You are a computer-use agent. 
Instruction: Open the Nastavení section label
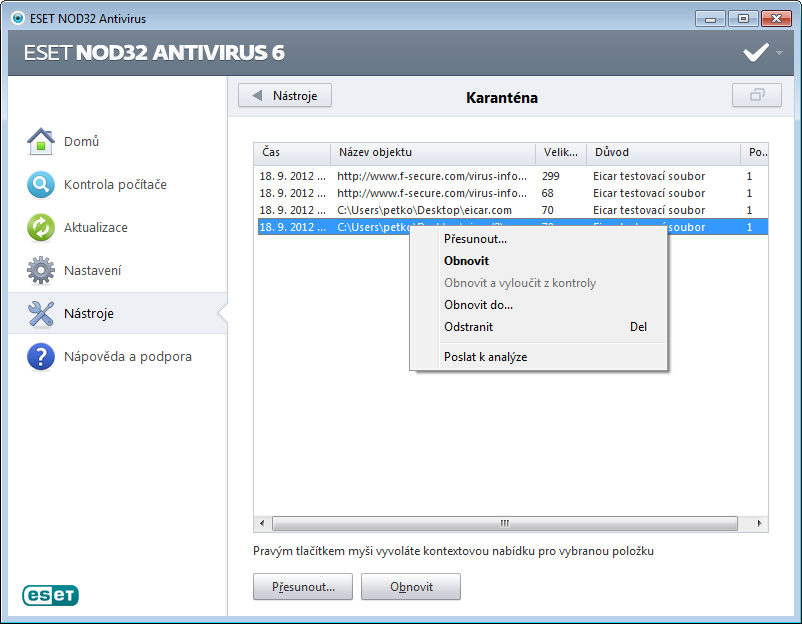(x=93, y=270)
